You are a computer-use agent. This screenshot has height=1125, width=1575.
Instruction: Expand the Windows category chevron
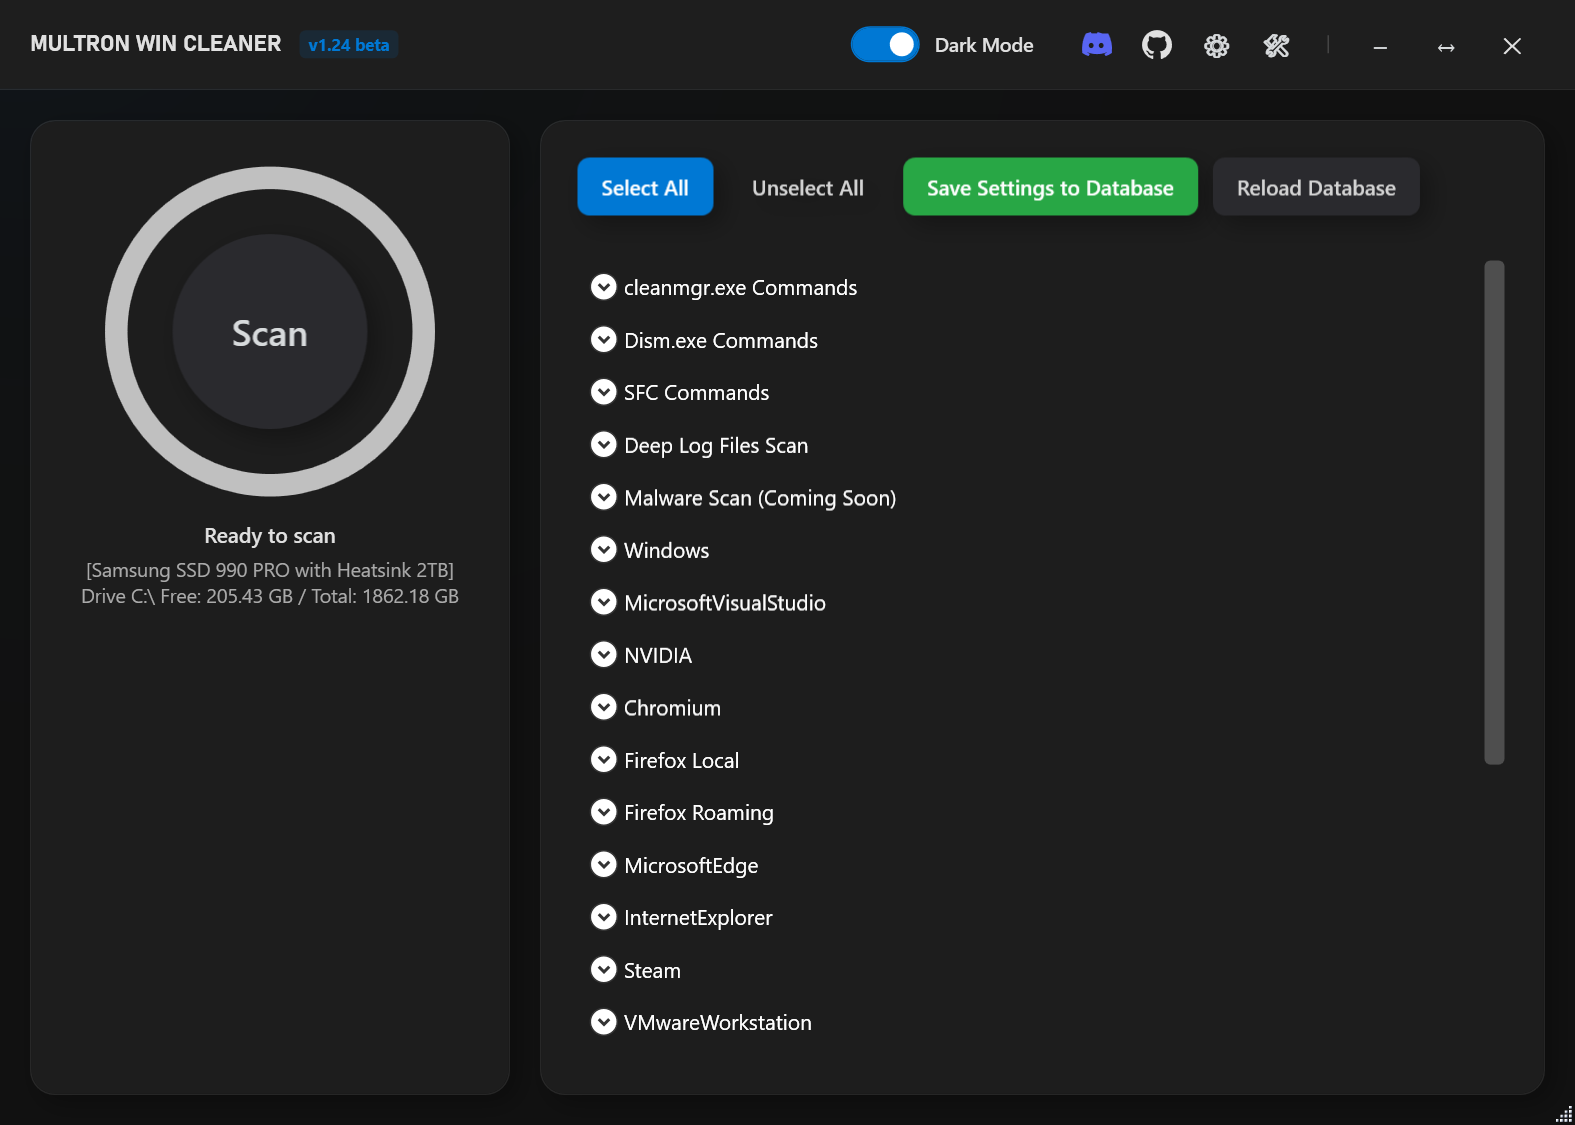[x=604, y=550]
